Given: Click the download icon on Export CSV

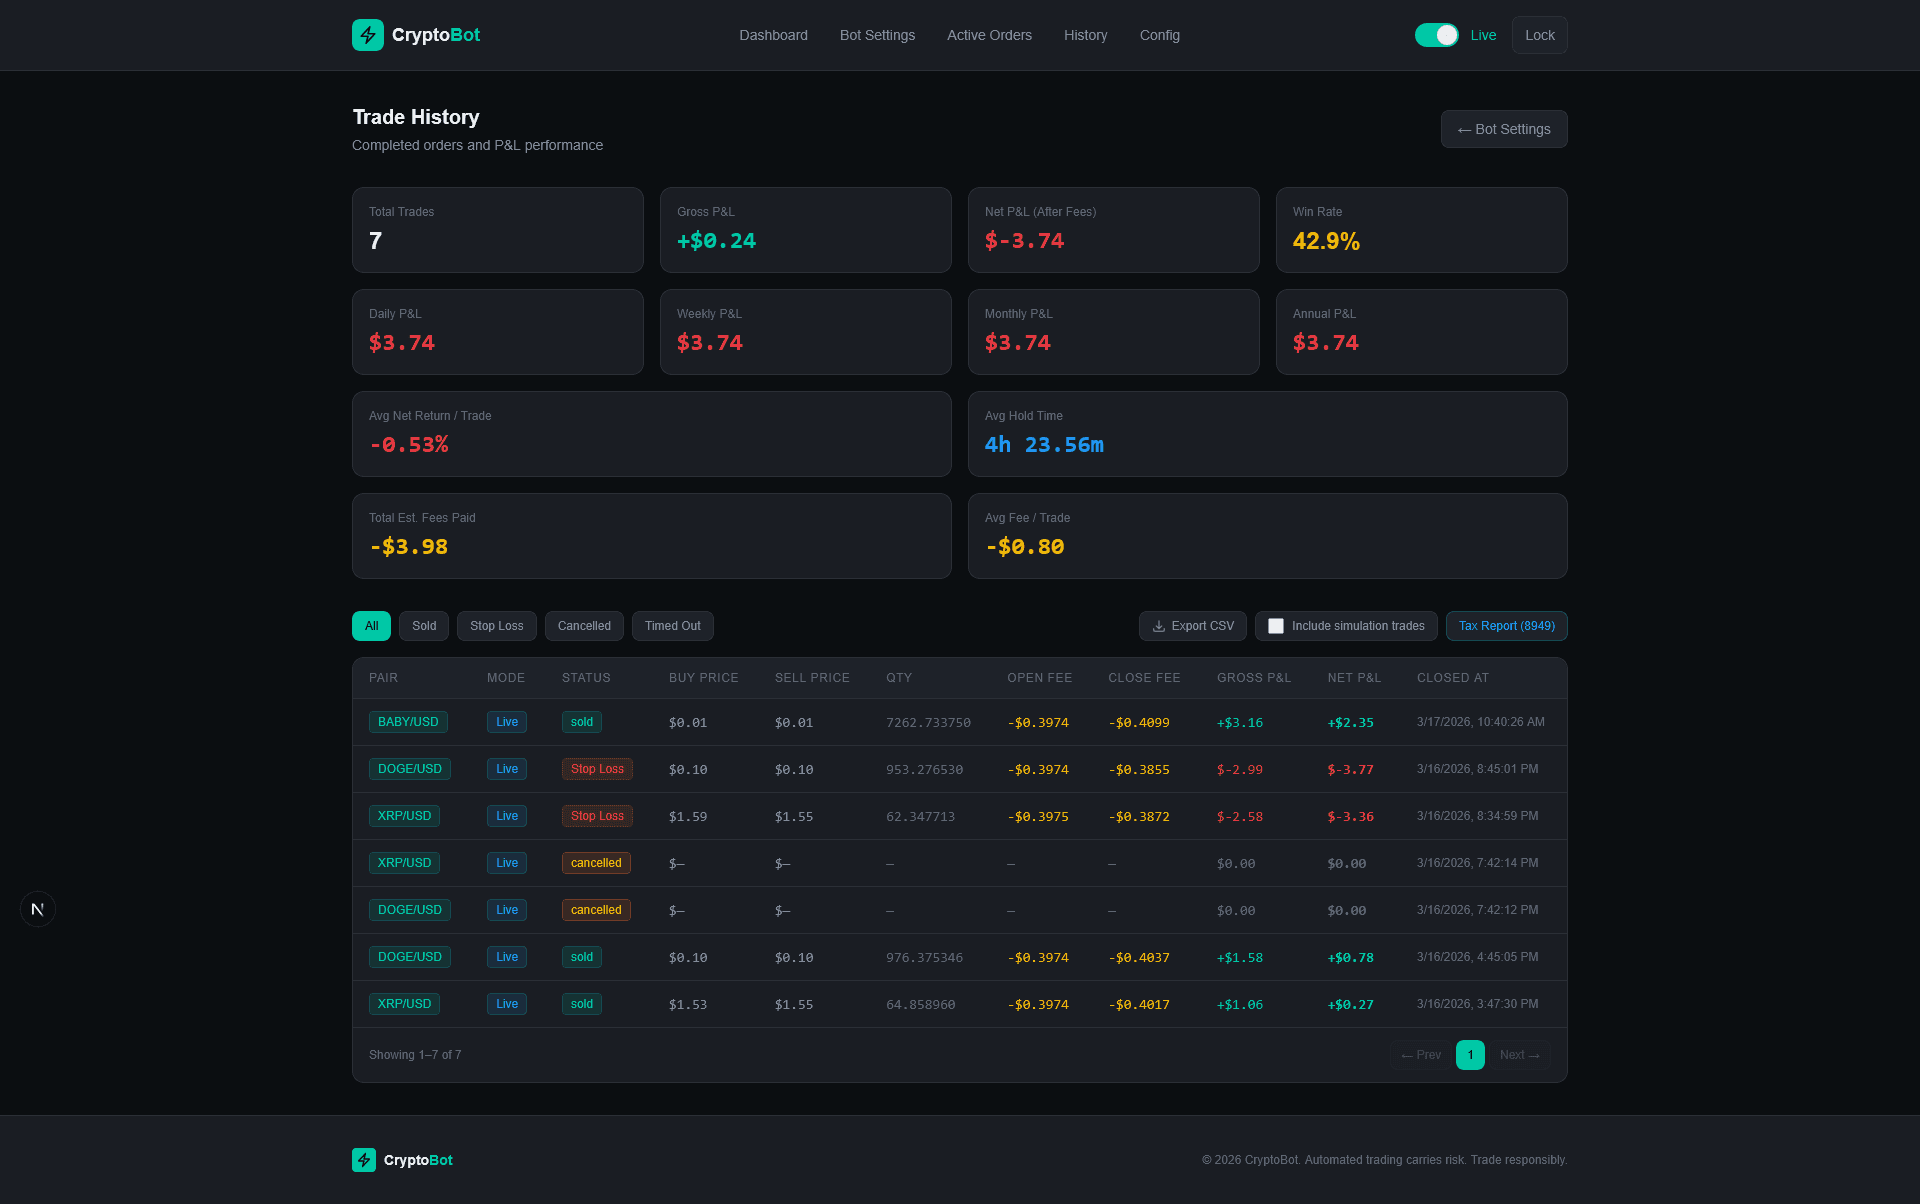Looking at the screenshot, I should click(x=1159, y=625).
